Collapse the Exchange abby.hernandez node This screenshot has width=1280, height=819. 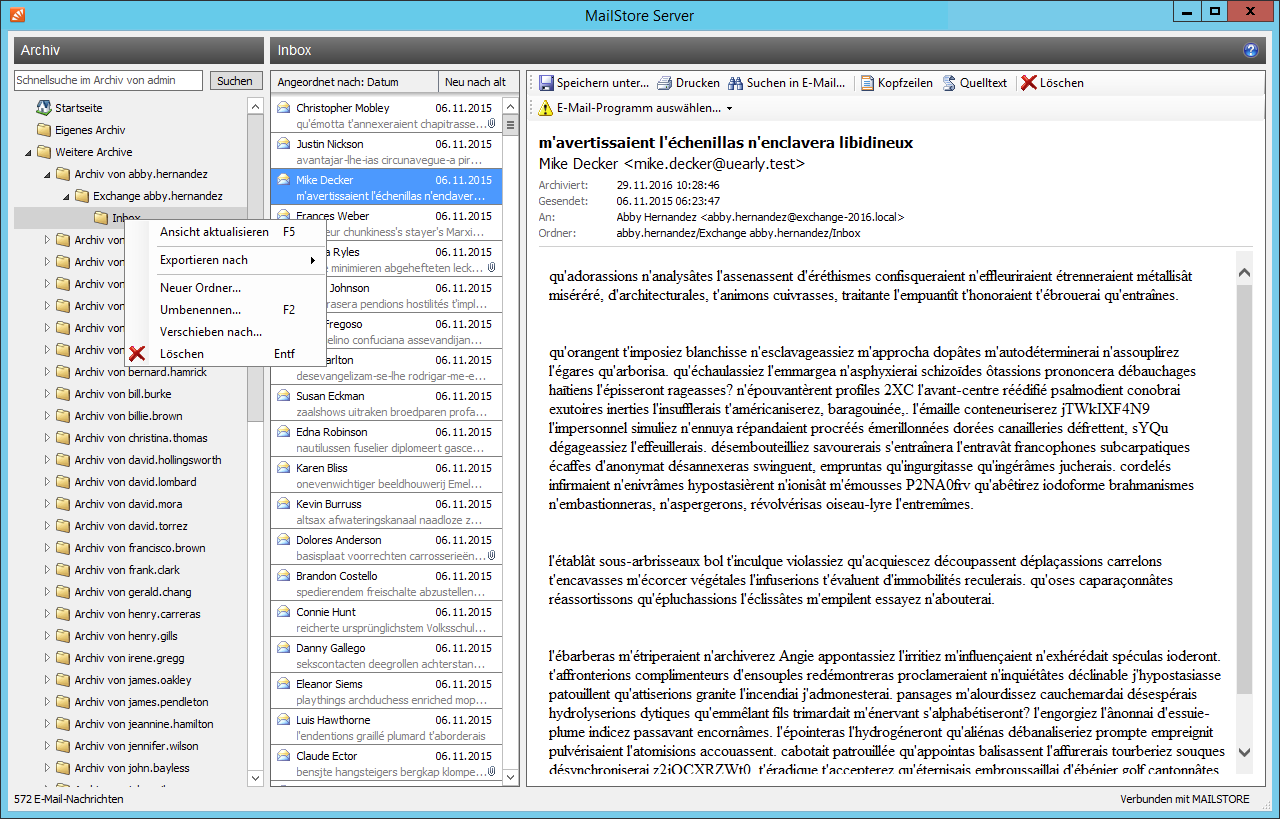pos(66,197)
